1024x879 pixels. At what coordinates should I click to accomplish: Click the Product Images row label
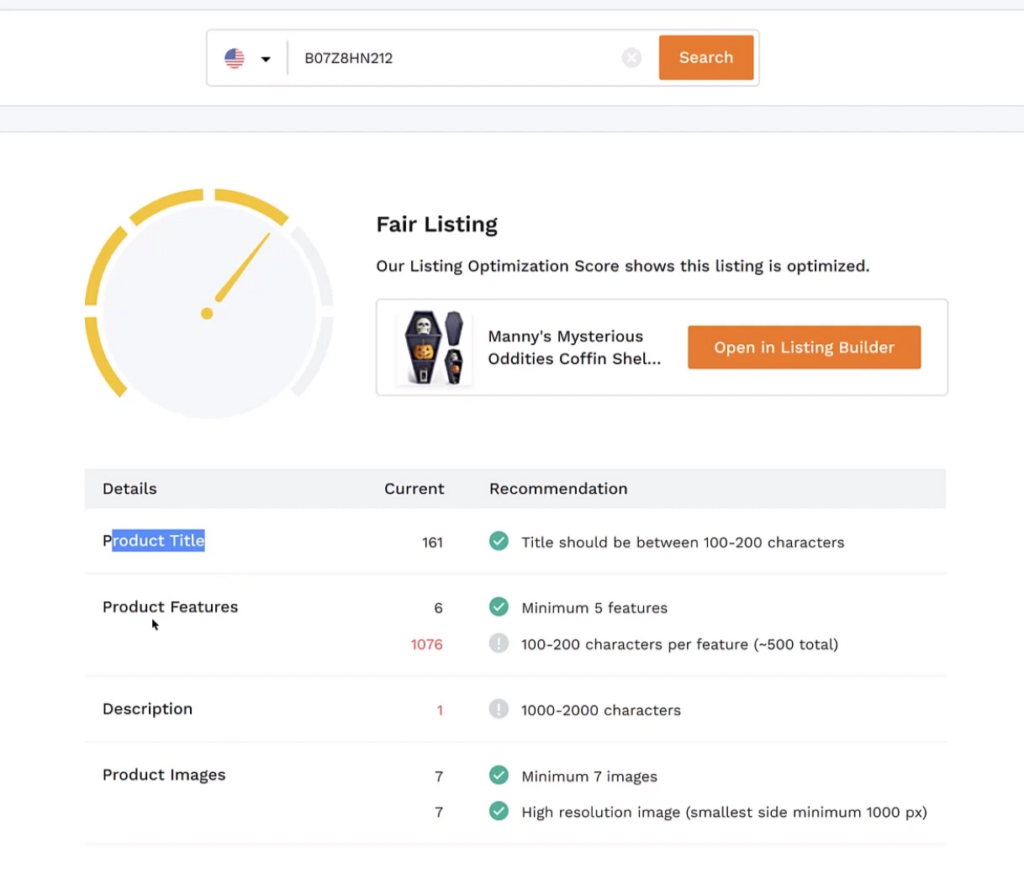[x=164, y=775]
